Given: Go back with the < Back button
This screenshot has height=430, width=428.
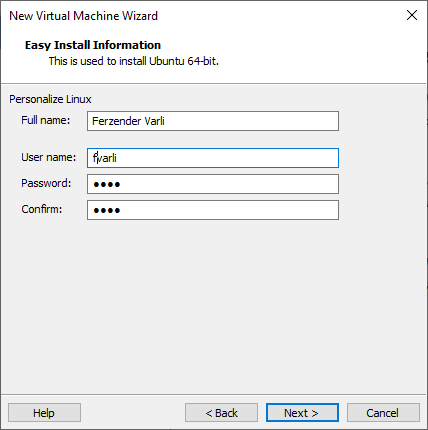Looking at the screenshot, I should click(x=221, y=413).
